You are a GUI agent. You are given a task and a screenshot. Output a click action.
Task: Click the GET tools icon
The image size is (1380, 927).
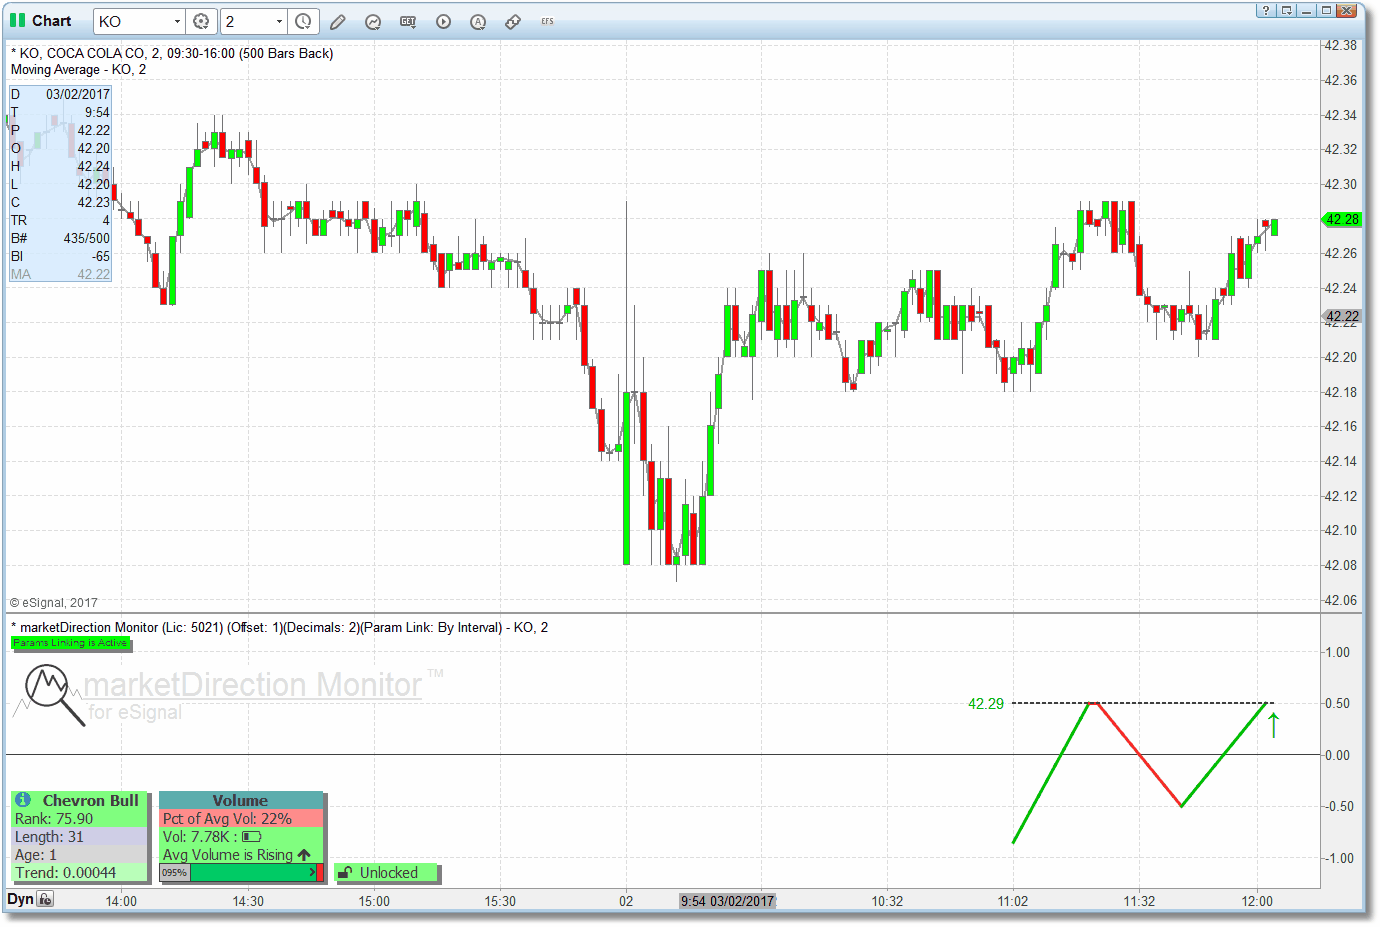point(408,21)
